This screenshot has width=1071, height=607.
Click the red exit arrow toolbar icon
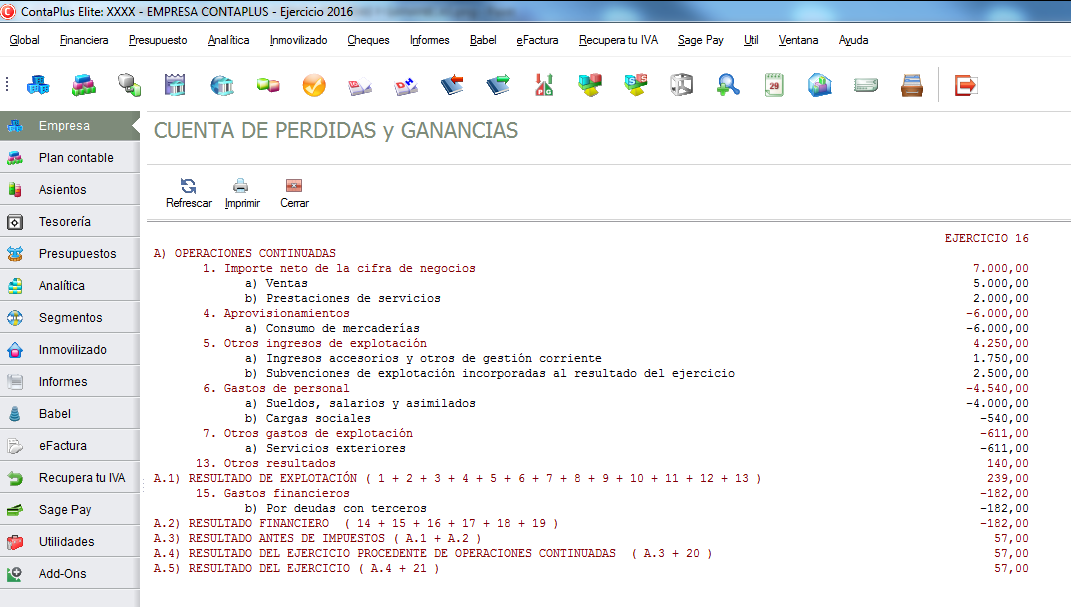click(x=965, y=85)
